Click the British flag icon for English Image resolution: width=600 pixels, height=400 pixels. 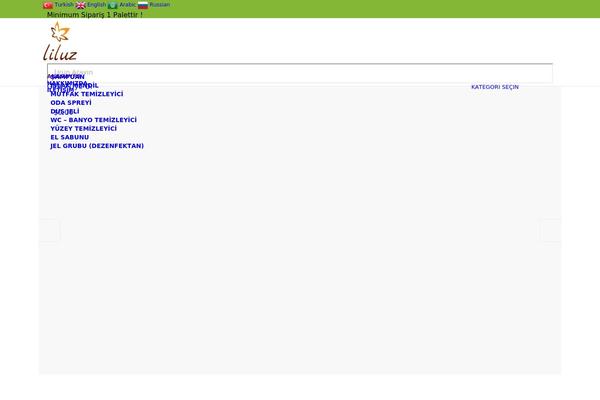coord(80,5)
